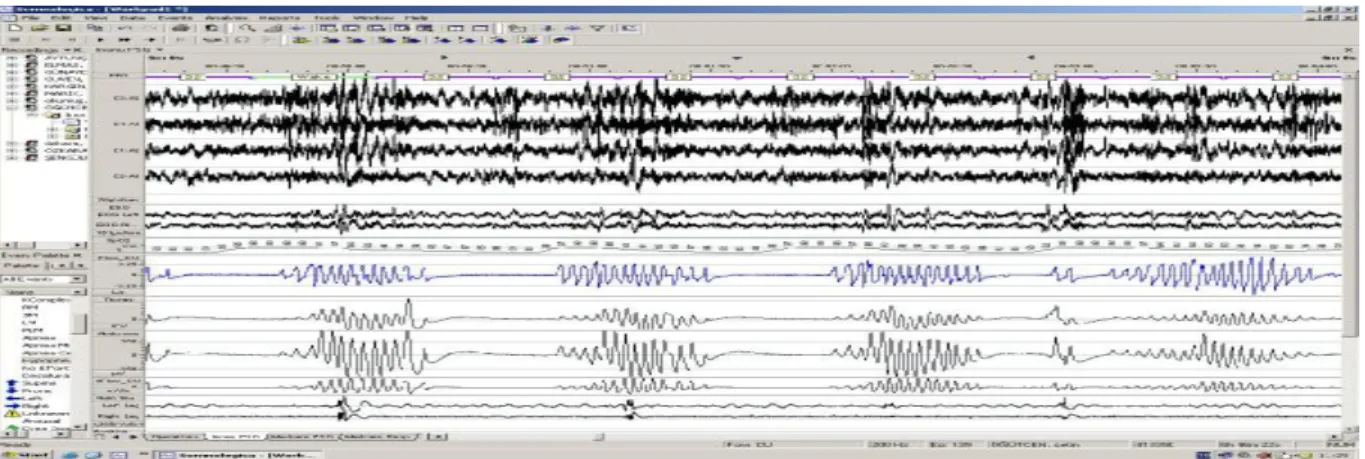Select Arousal in the event list
This screenshot has height=459, width=1365.
coord(40,421)
